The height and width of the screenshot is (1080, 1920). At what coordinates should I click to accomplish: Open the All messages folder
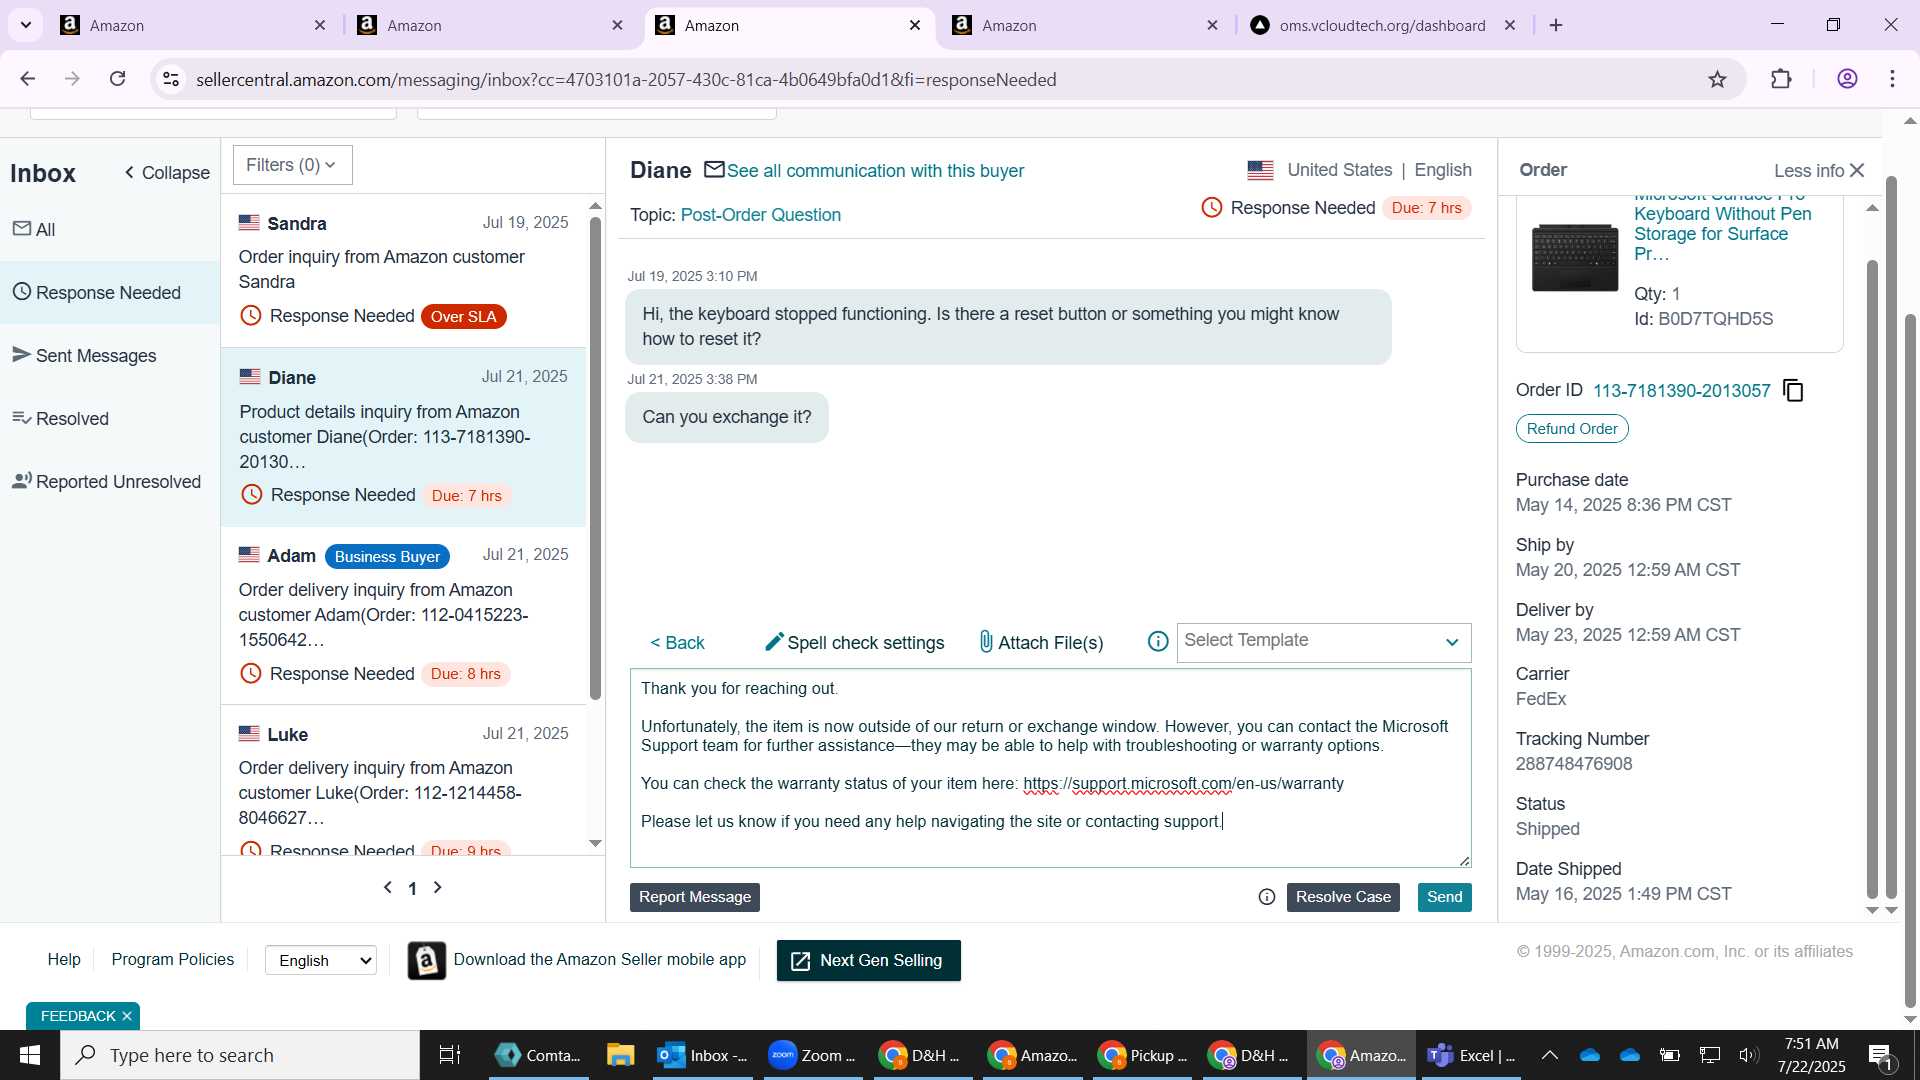pyautogui.click(x=110, y=229)
